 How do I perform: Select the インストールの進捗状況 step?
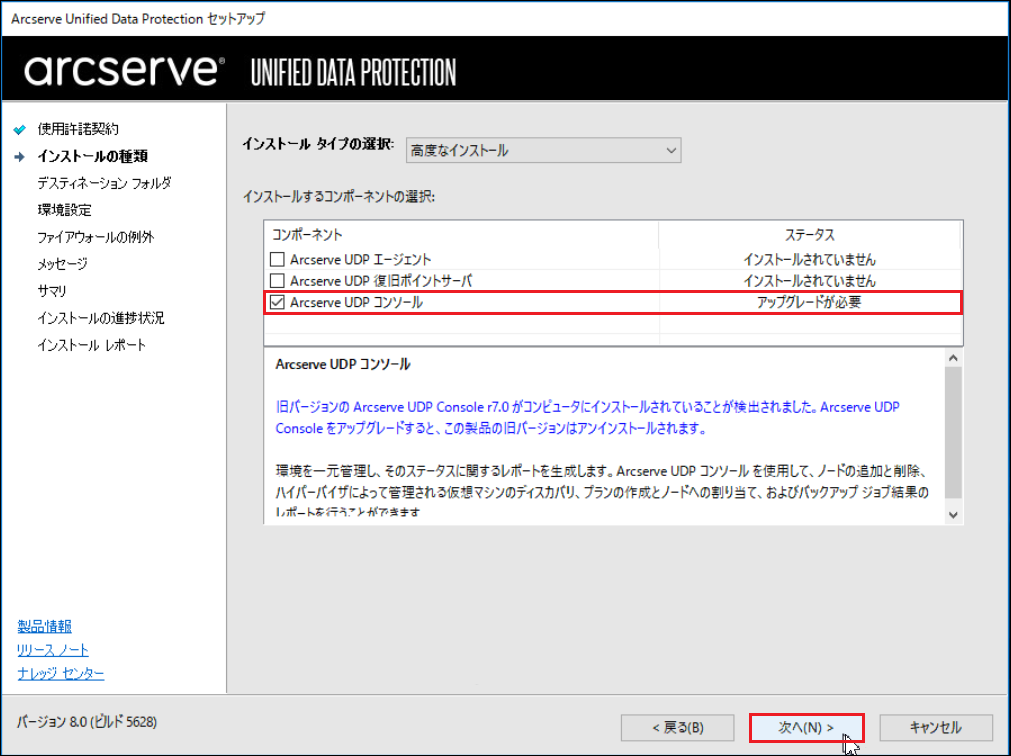coord(101,318)
